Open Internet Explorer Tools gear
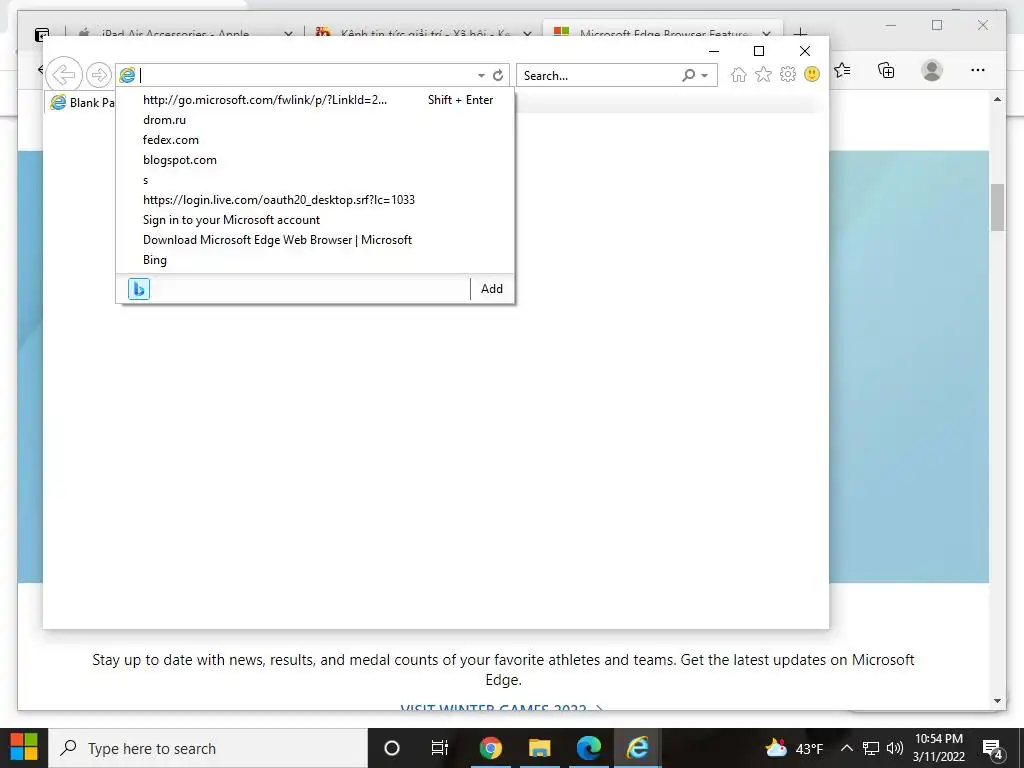The image size is (1024, 768). click(788, 74)
